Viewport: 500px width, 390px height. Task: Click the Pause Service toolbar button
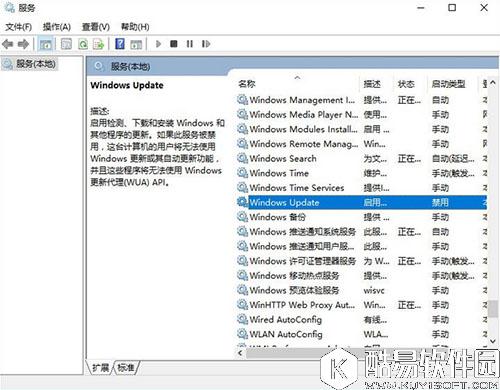click(190, 44)
